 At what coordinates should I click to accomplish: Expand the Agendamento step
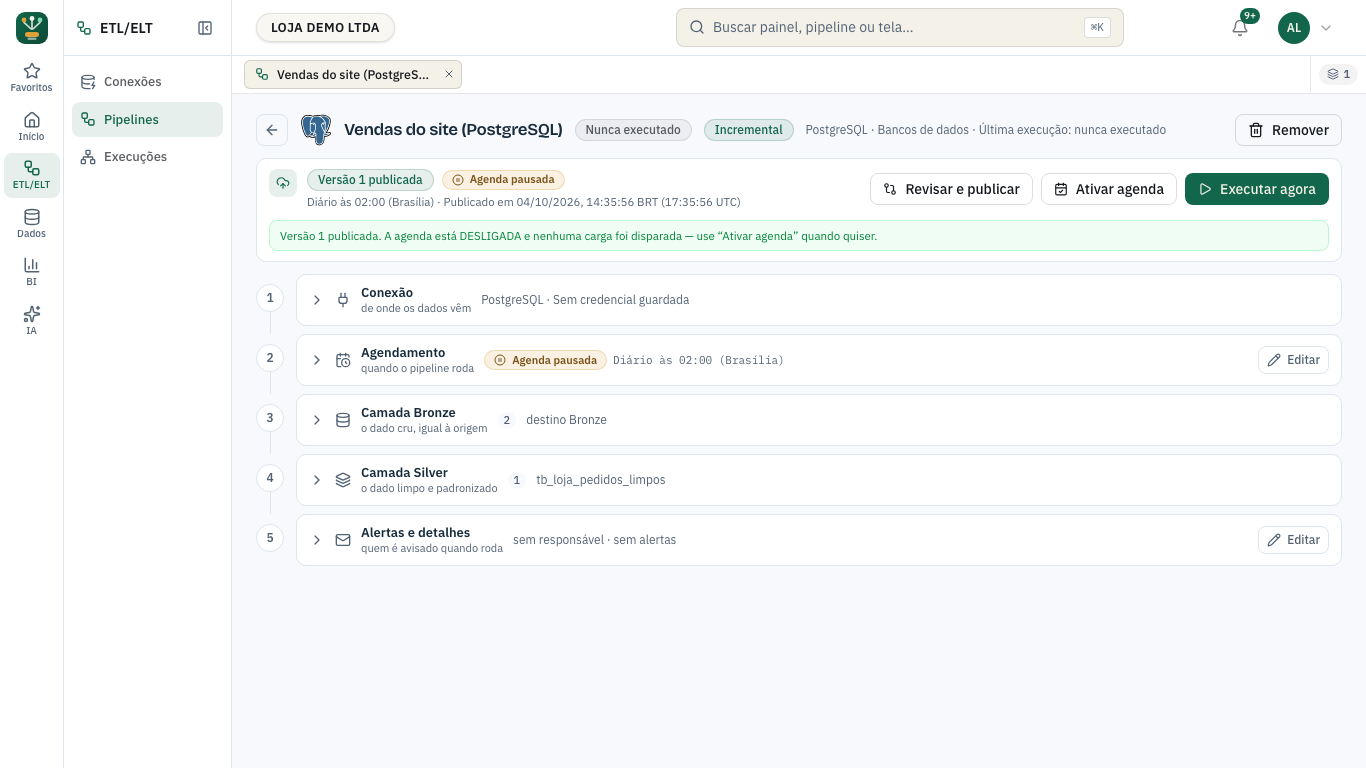pos(317,360)
